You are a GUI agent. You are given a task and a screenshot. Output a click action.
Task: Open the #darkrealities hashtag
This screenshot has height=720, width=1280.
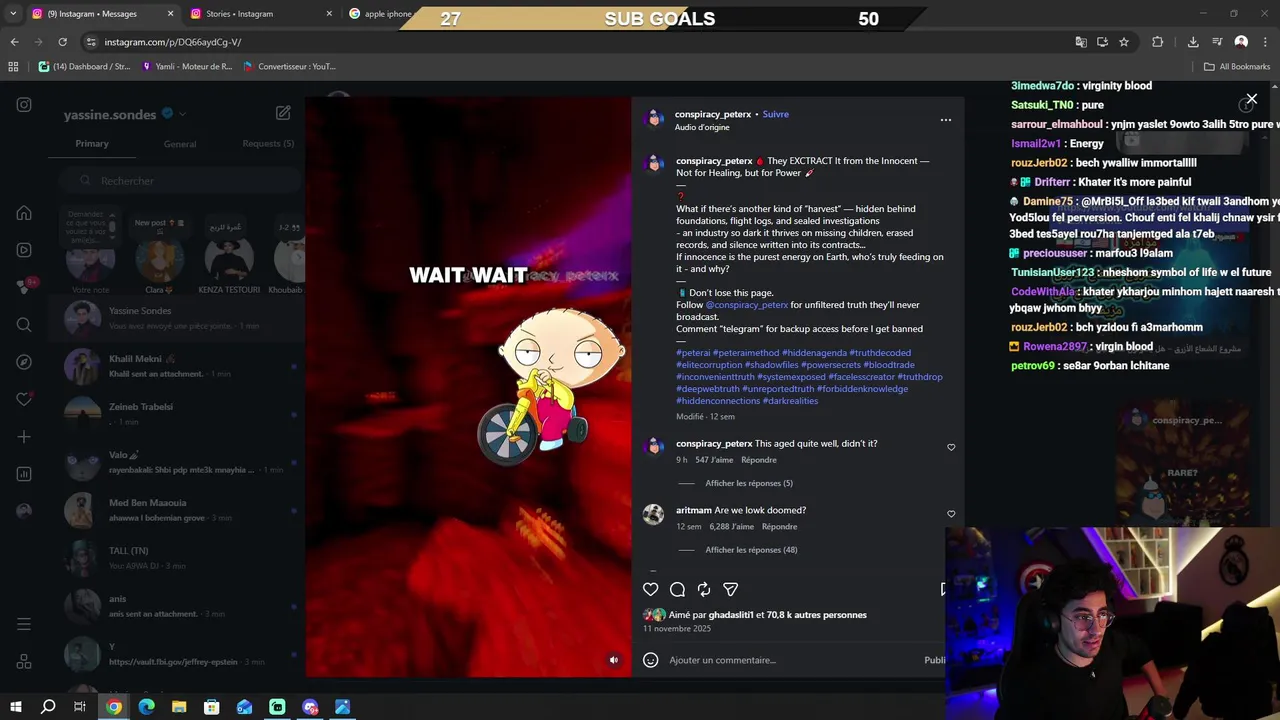point(790,401)
